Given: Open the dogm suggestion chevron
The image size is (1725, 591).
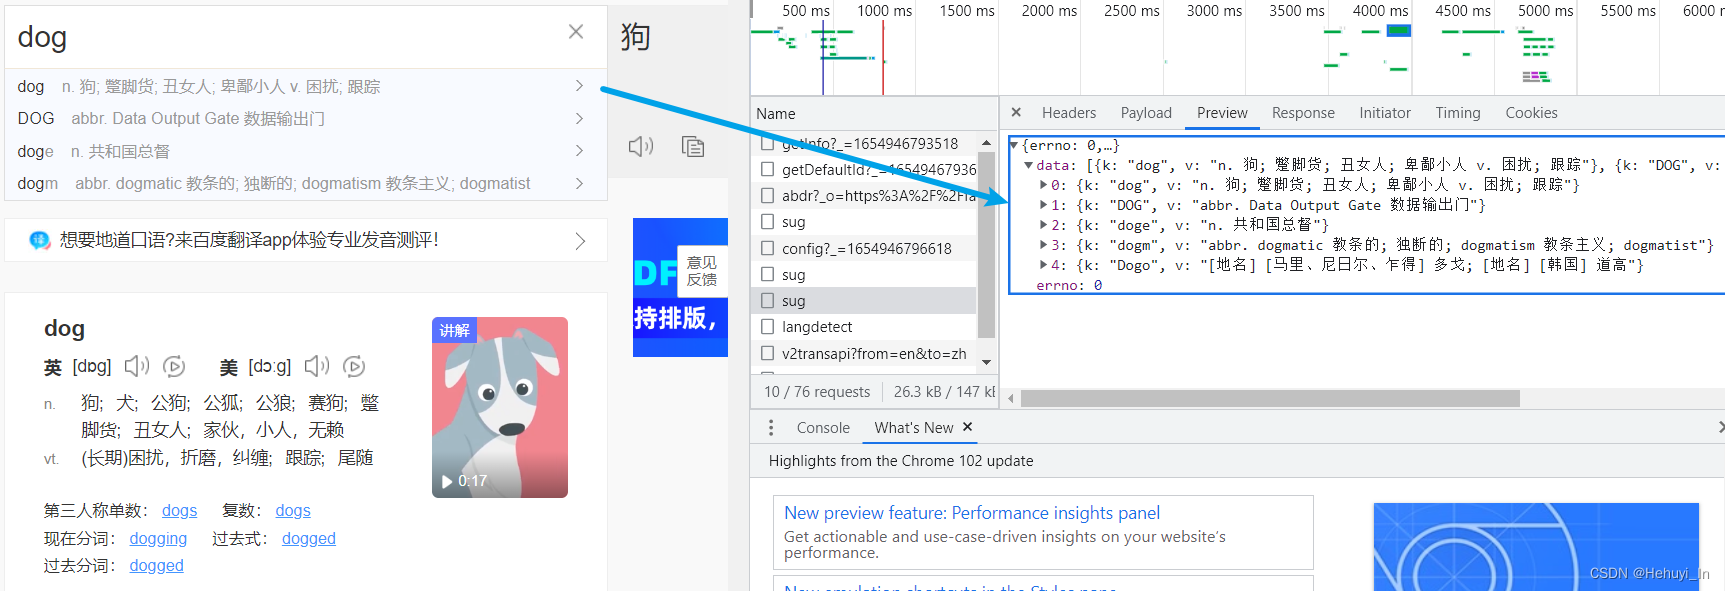Looking at the screenshot, I should [x=579, y=183].
